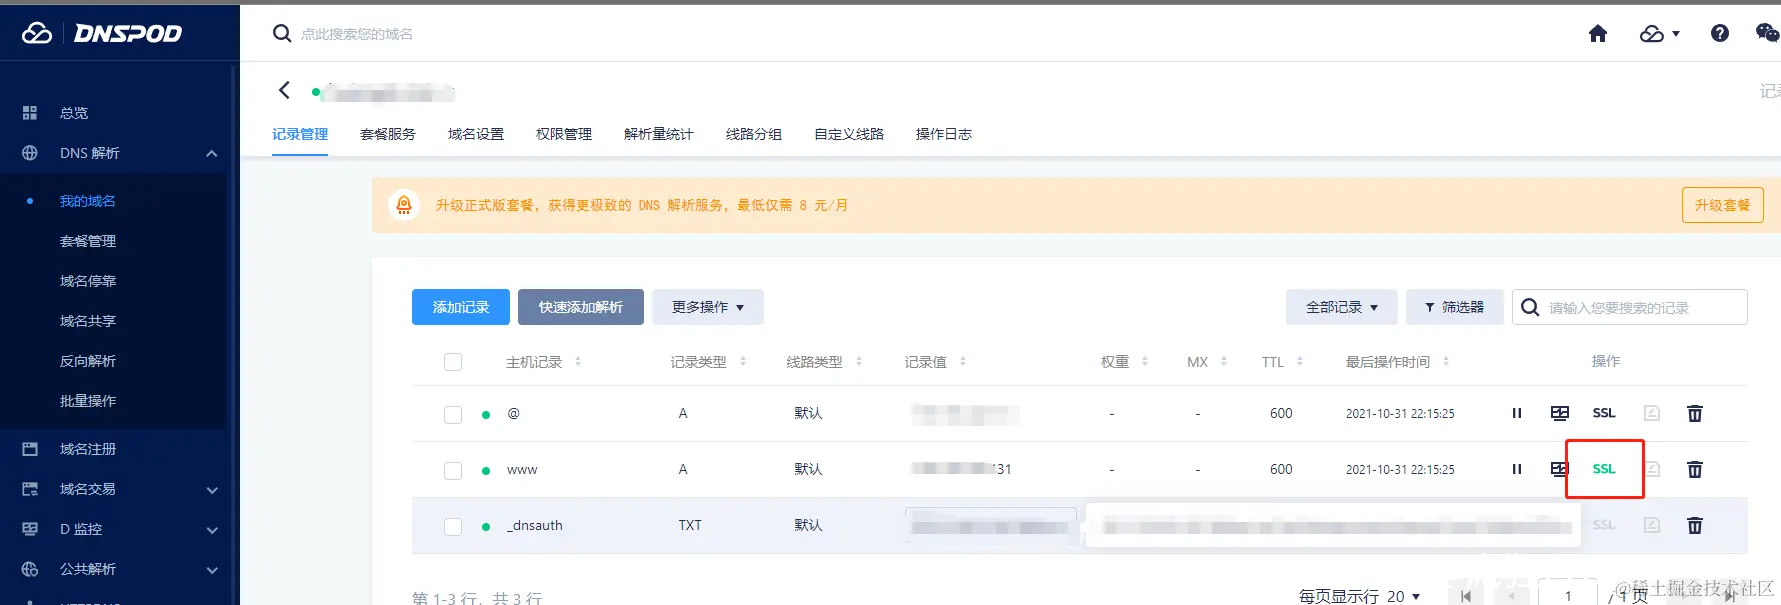Sort by 权重 column arrows
1781x605 pixels.
tap(1145, 361)
